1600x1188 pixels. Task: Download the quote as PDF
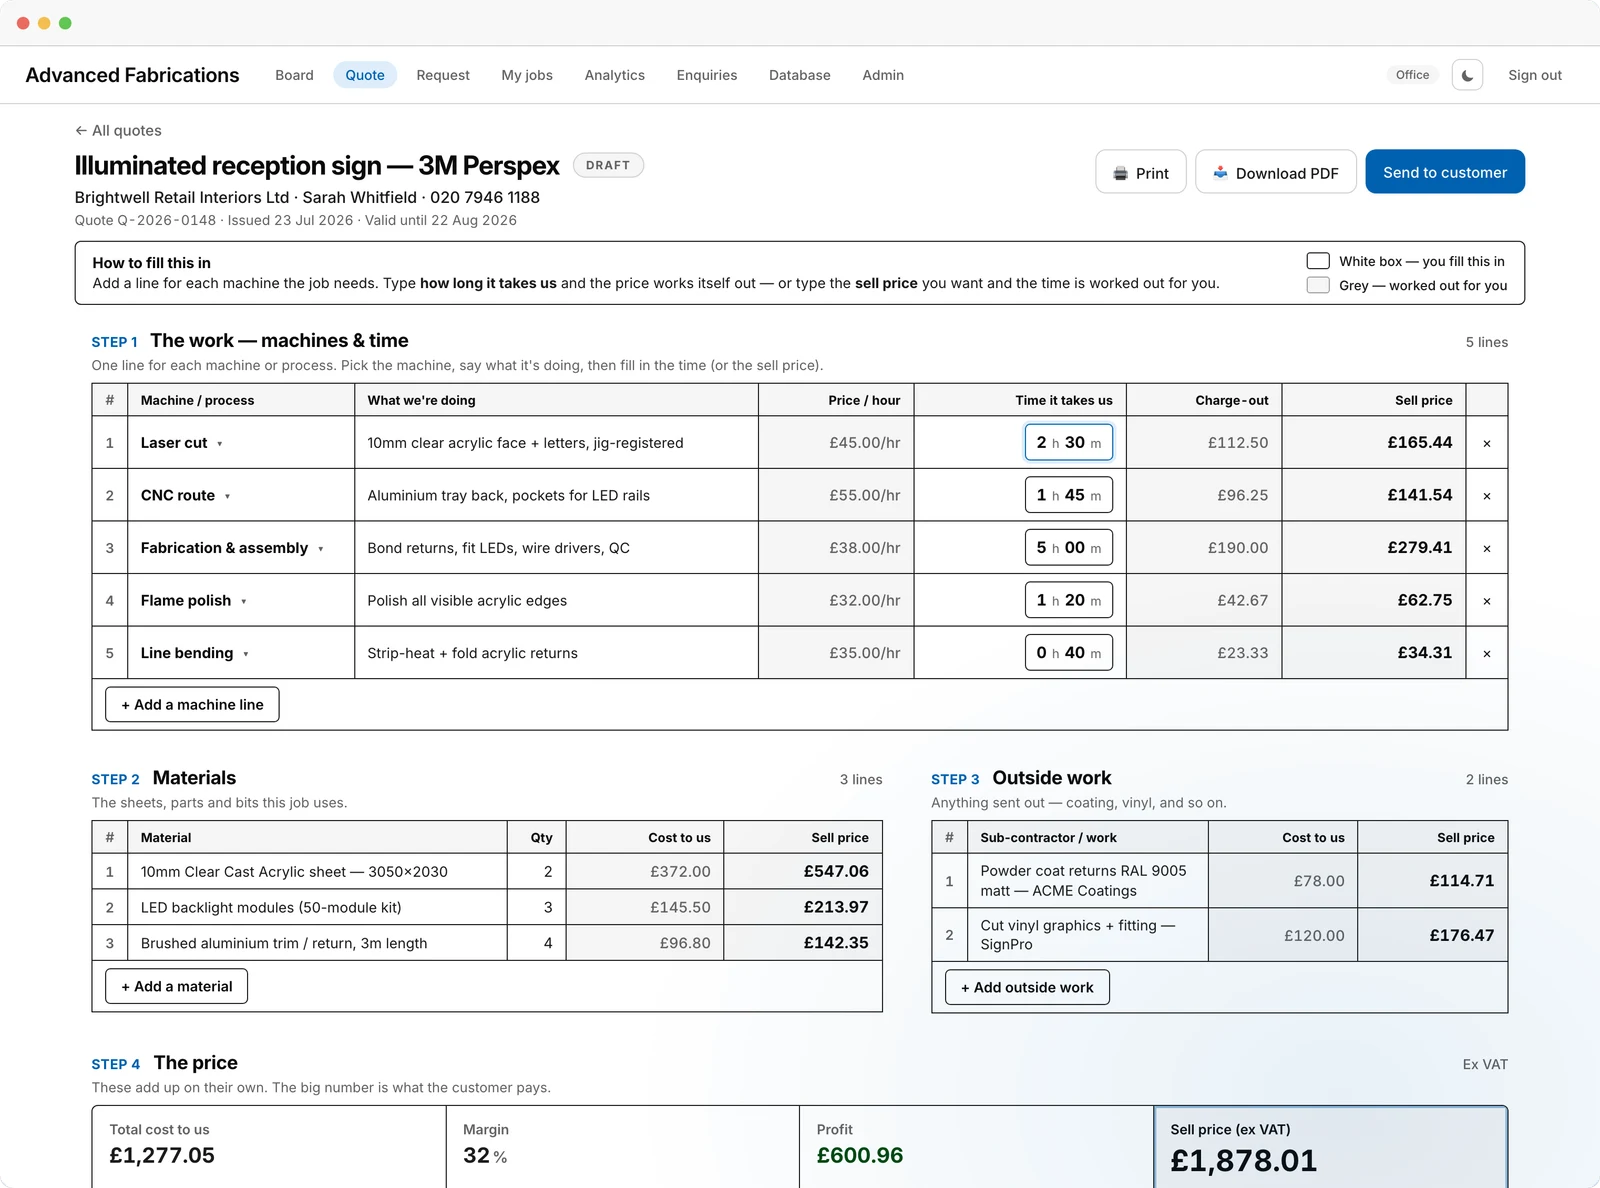pos(1276,172)
